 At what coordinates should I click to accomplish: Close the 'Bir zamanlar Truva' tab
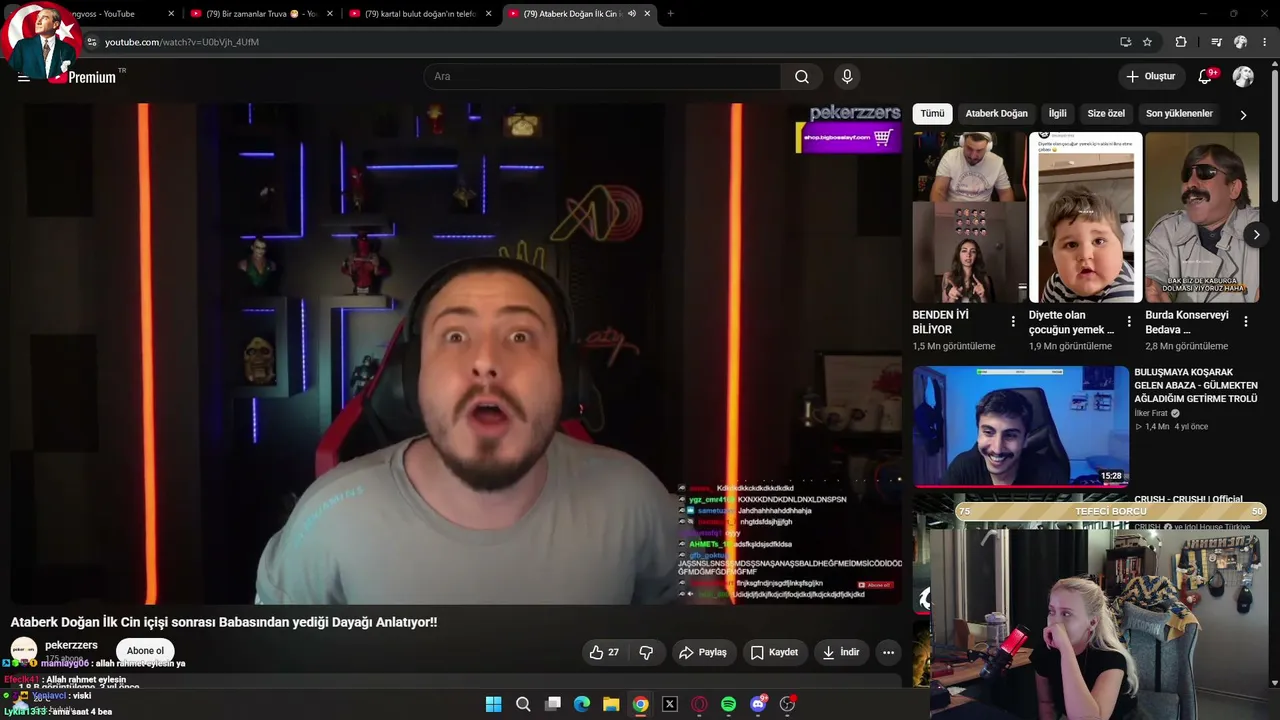[x=329, y=14]
